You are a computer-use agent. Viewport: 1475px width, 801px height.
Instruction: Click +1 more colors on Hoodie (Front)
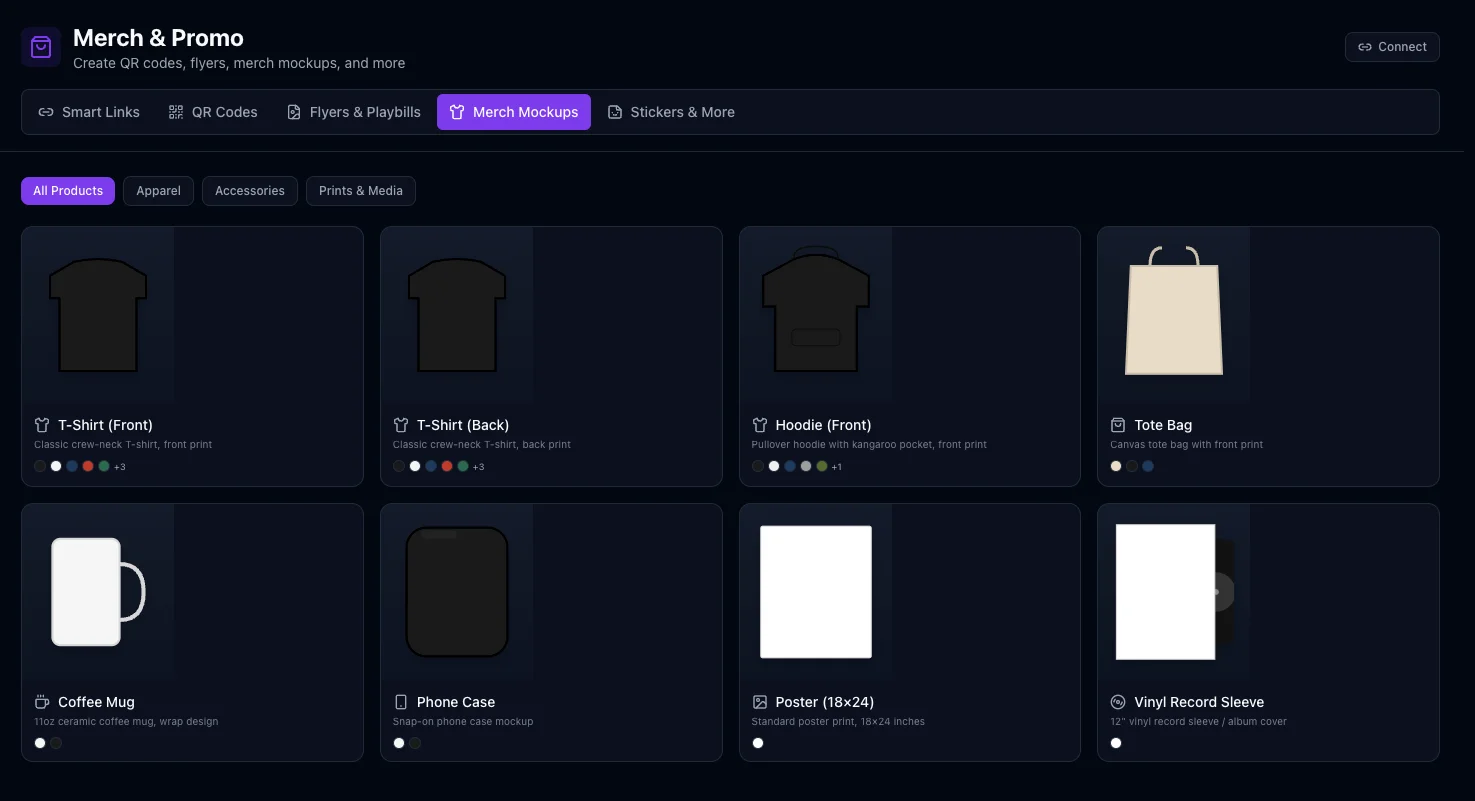(x=837, y=467)
